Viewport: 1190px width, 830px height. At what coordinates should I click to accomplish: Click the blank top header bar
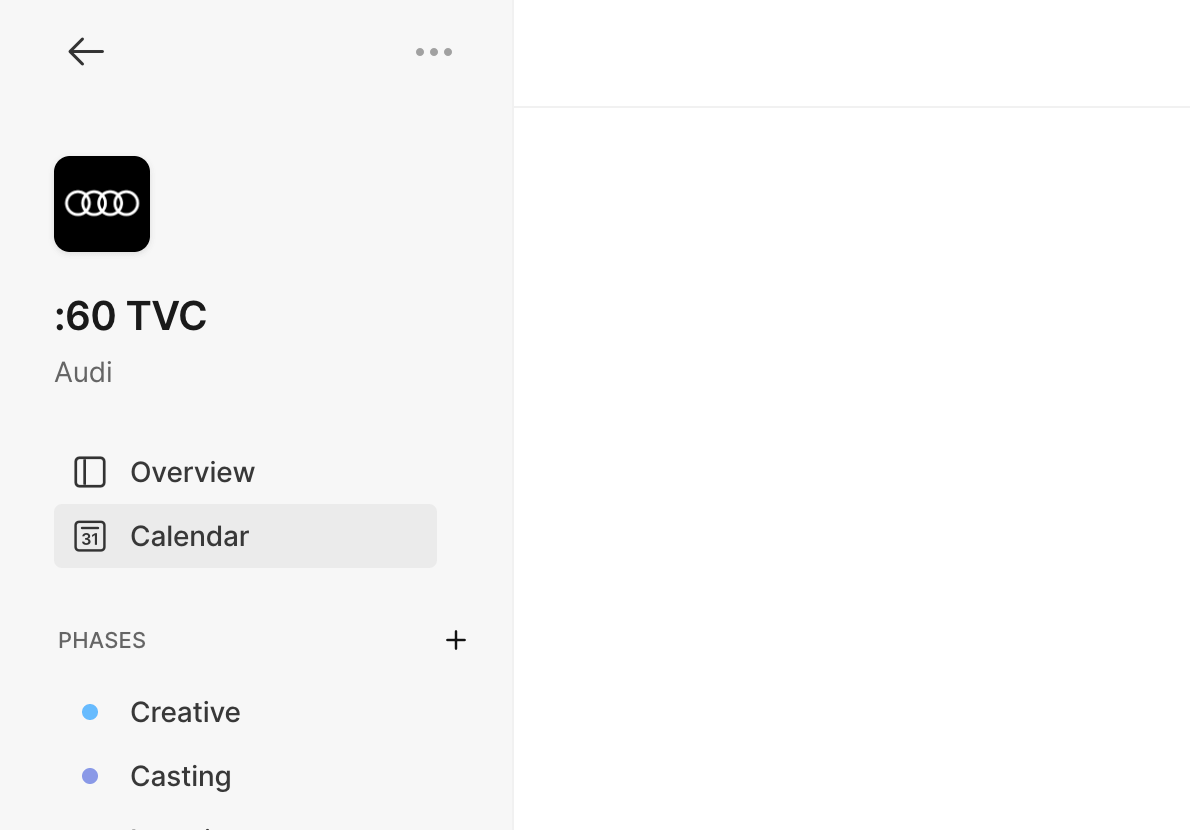point(850,52)
